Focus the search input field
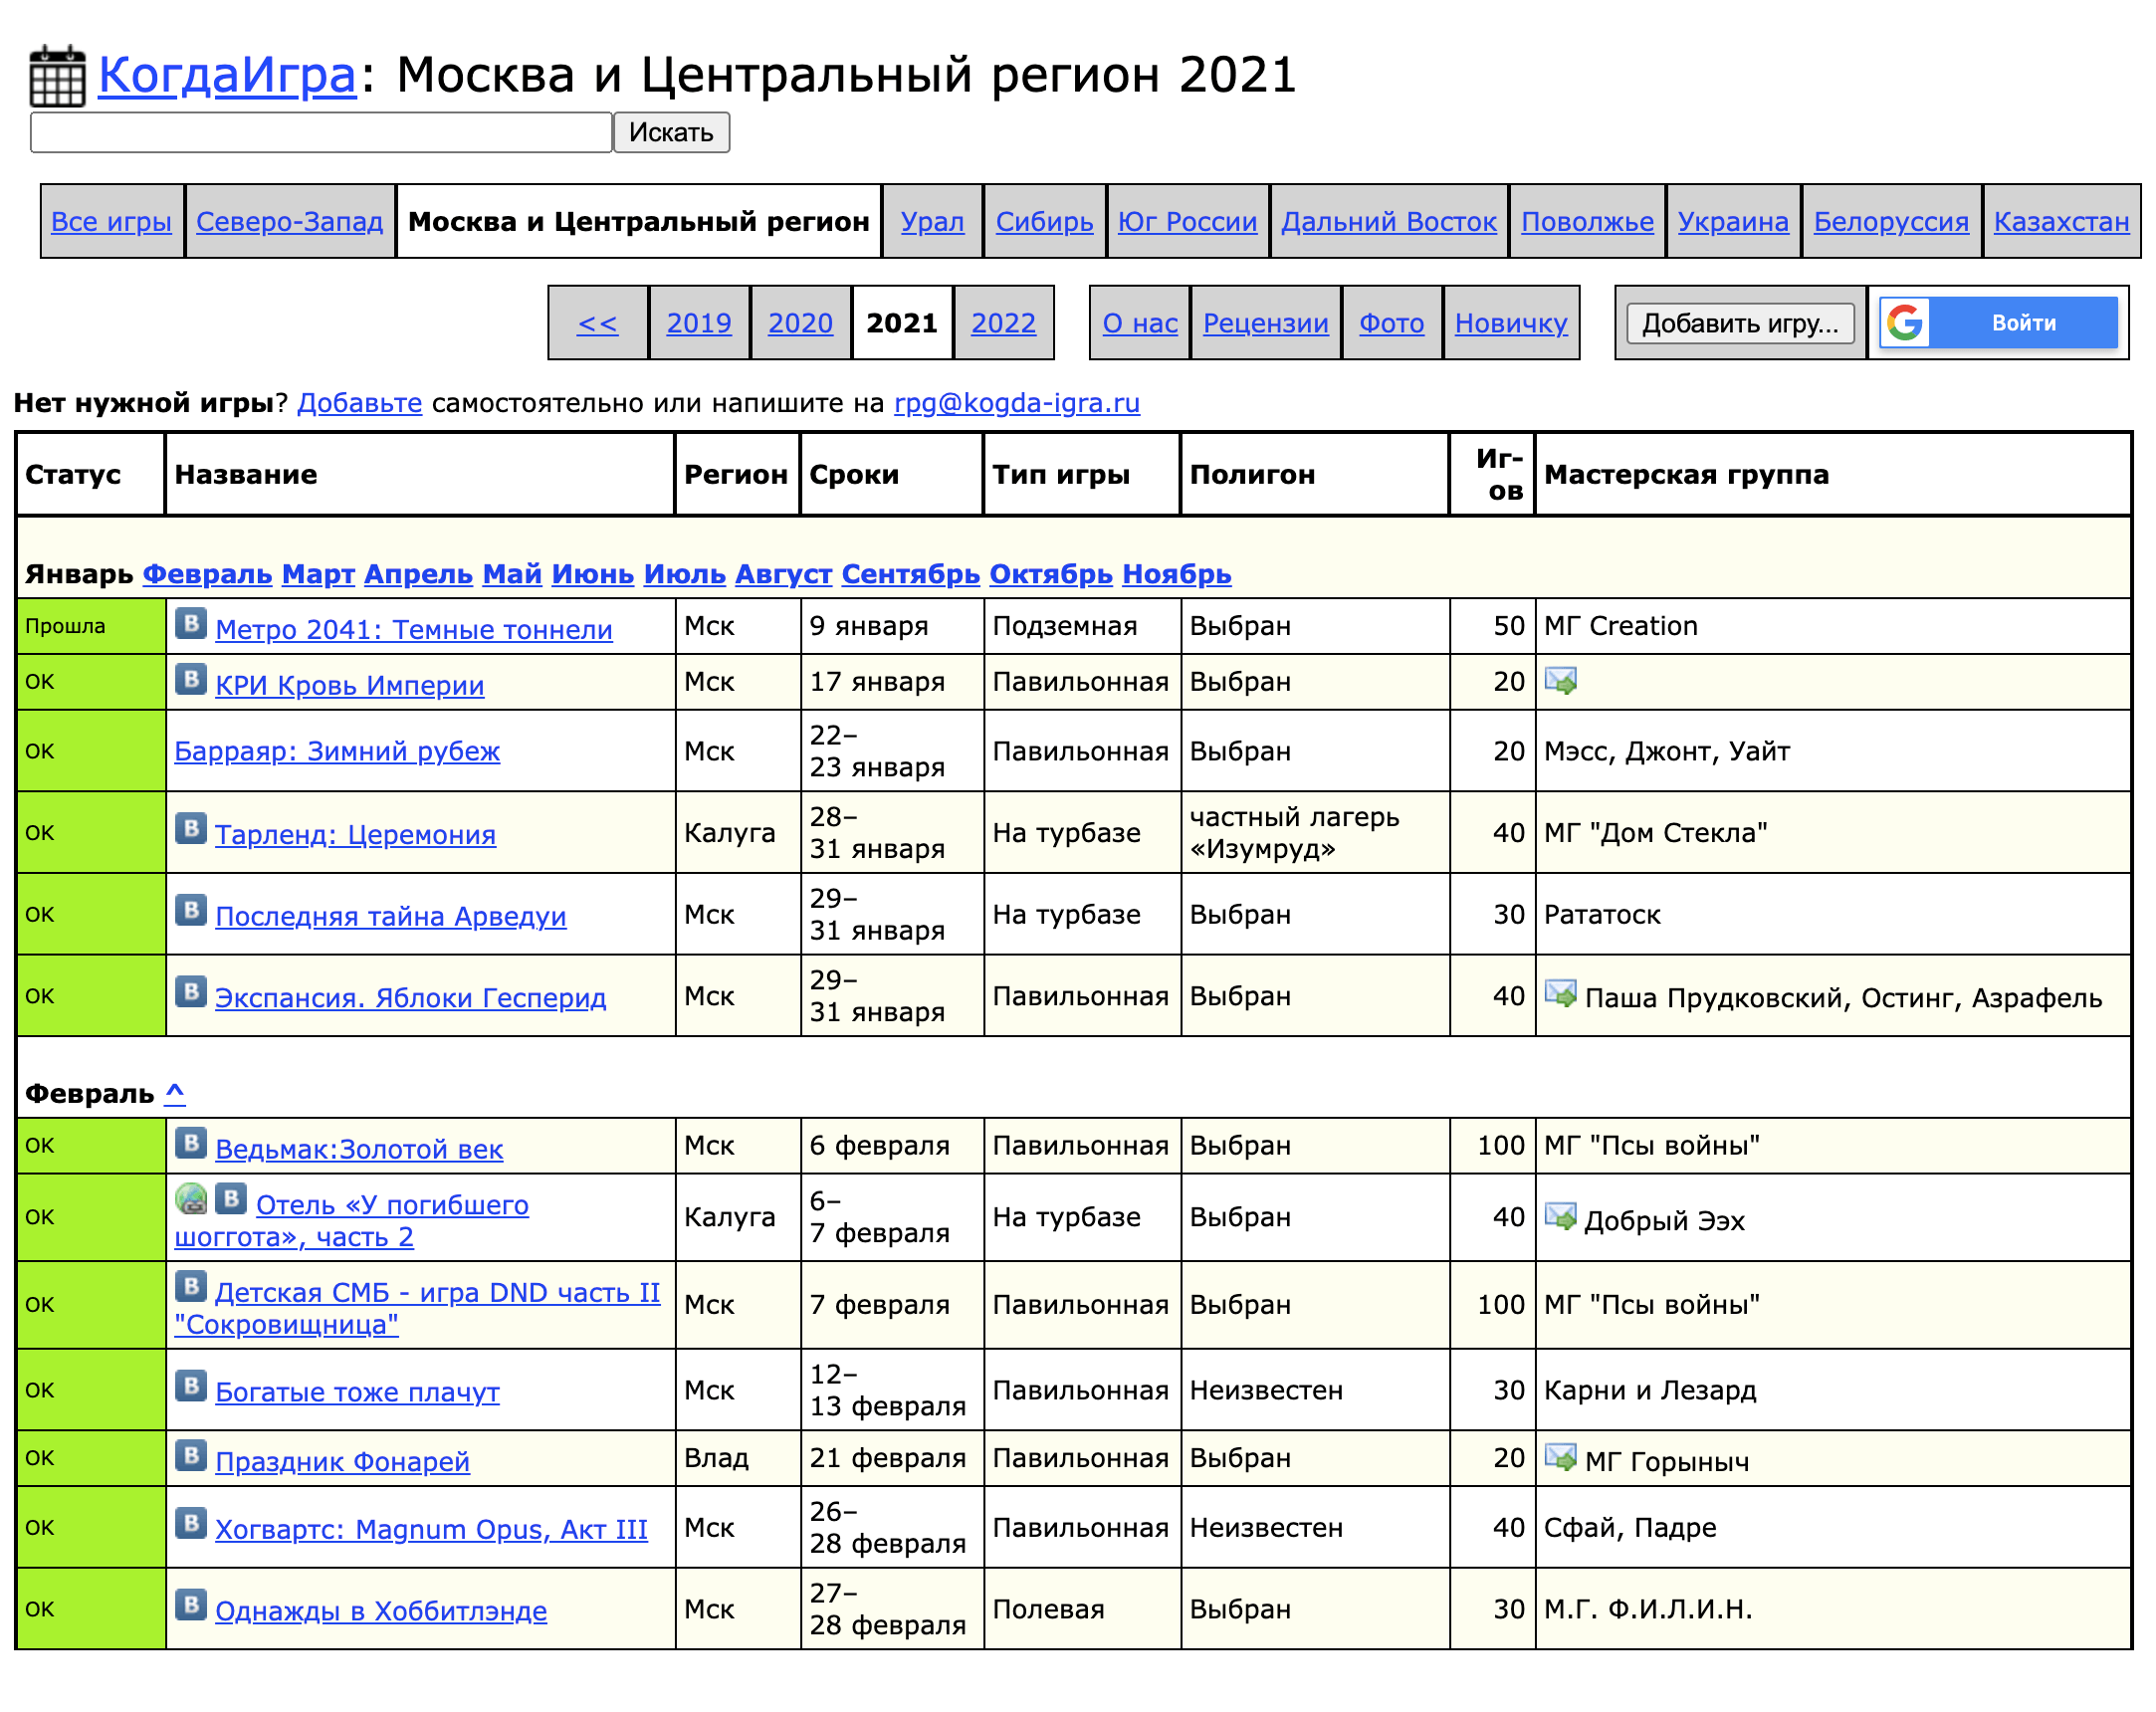Screen dimensions: 2156x1712 point(321,132)
